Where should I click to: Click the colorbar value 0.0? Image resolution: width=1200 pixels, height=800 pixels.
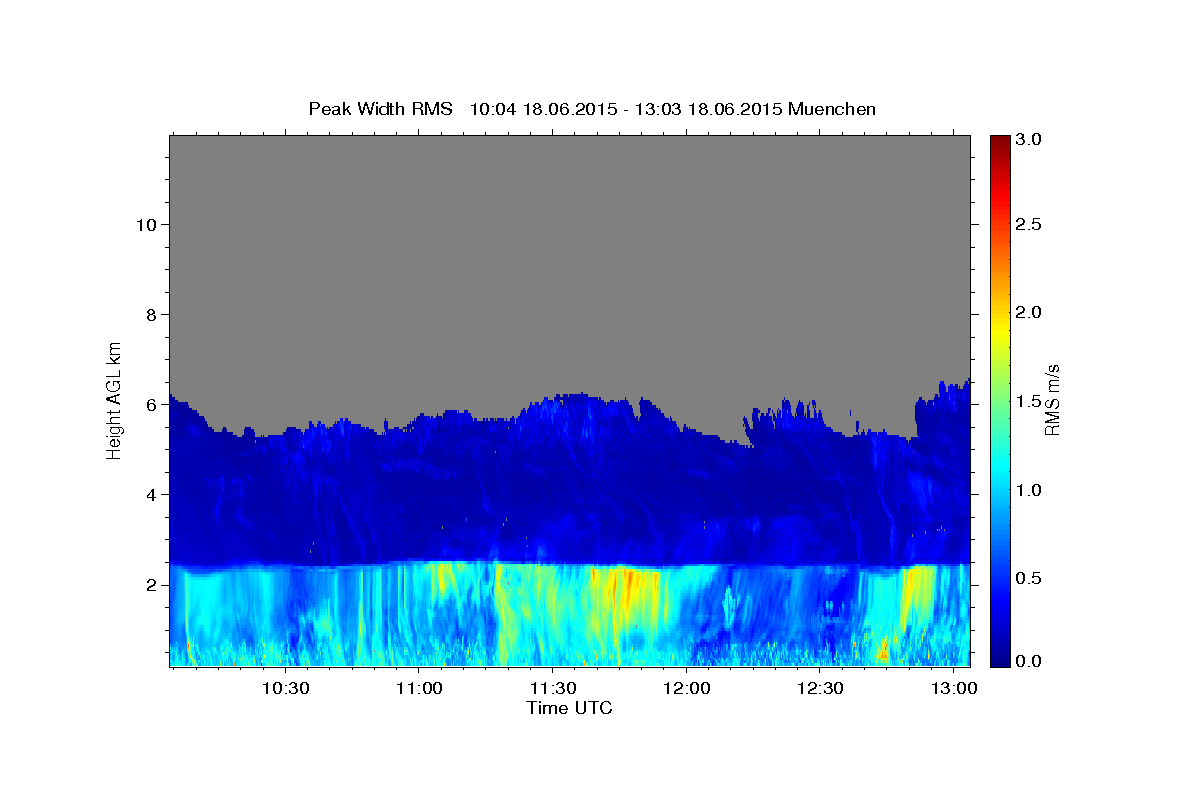[1030, 661]
